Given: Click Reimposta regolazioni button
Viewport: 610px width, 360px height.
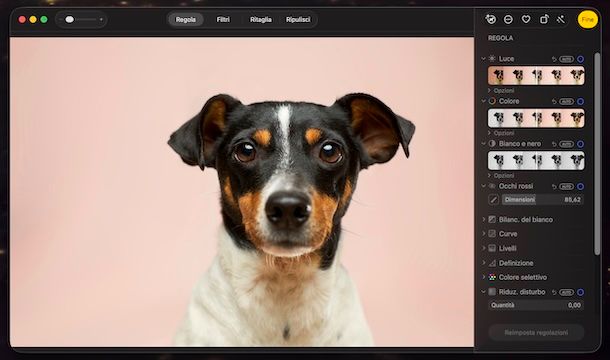Looking at the screenshot, I should pyautogui.click(x=536, y=333).
